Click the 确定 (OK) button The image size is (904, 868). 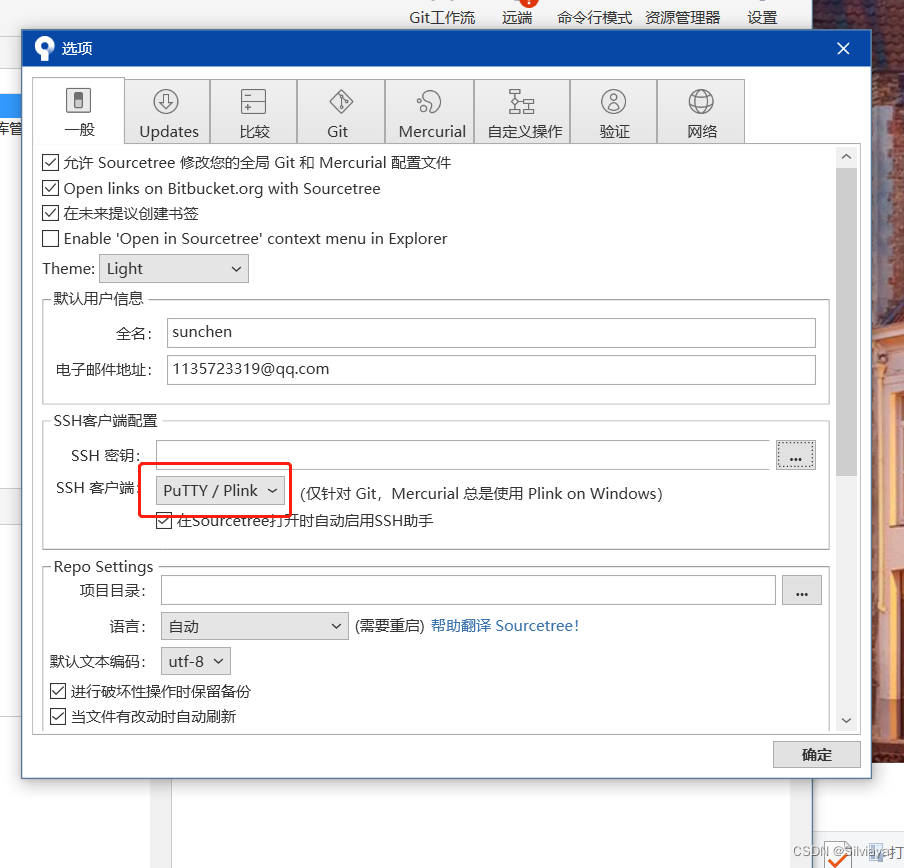(x=816, y=754)
